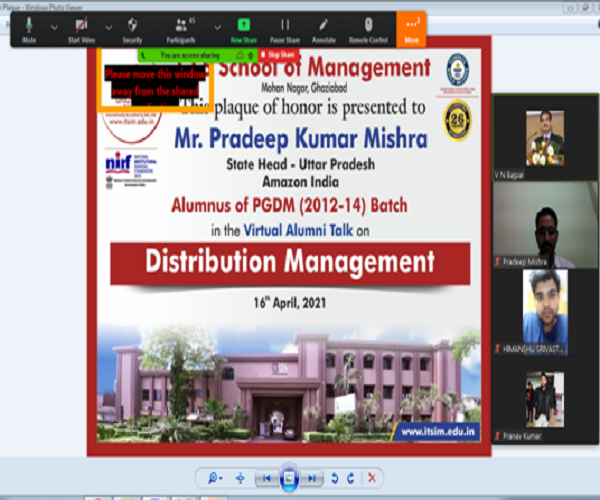Delete photo with red X icon
The image size is (600, 500).
pos(372,478)
